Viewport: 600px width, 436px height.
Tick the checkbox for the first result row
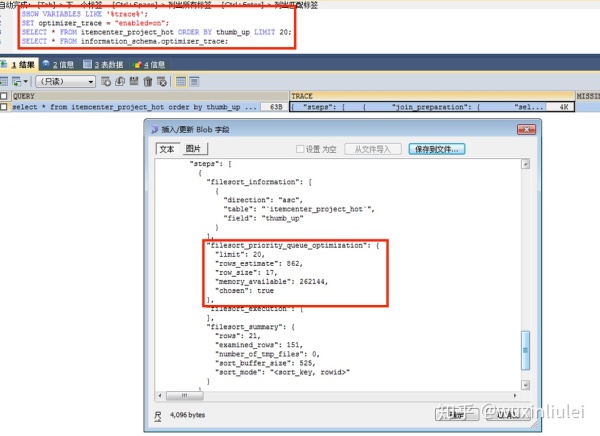tap(5, 106)
